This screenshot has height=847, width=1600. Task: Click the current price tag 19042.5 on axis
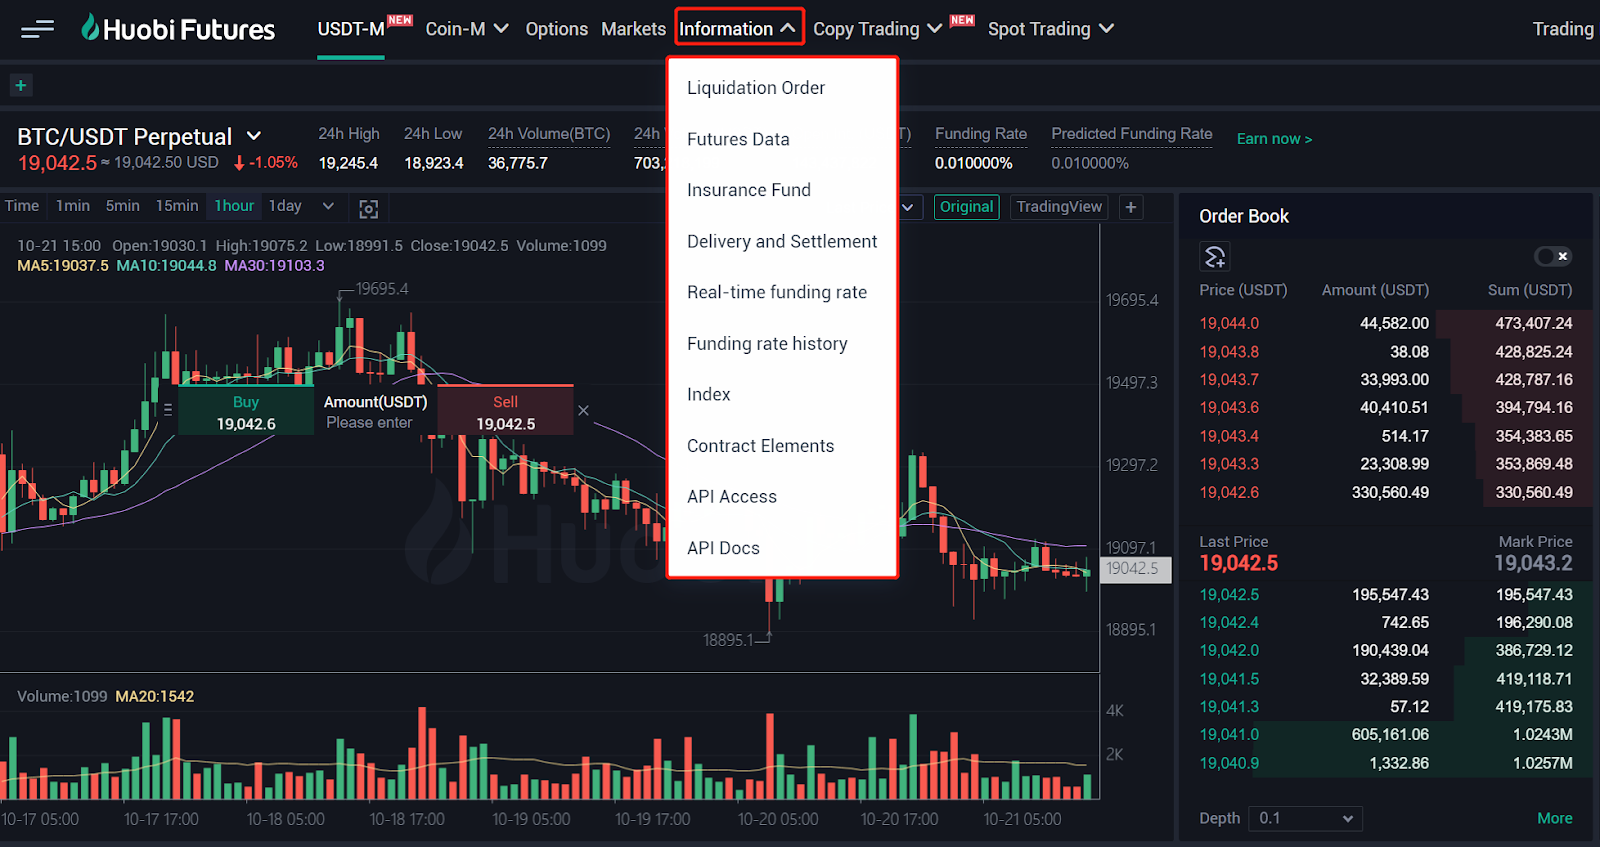point(1135,569)
